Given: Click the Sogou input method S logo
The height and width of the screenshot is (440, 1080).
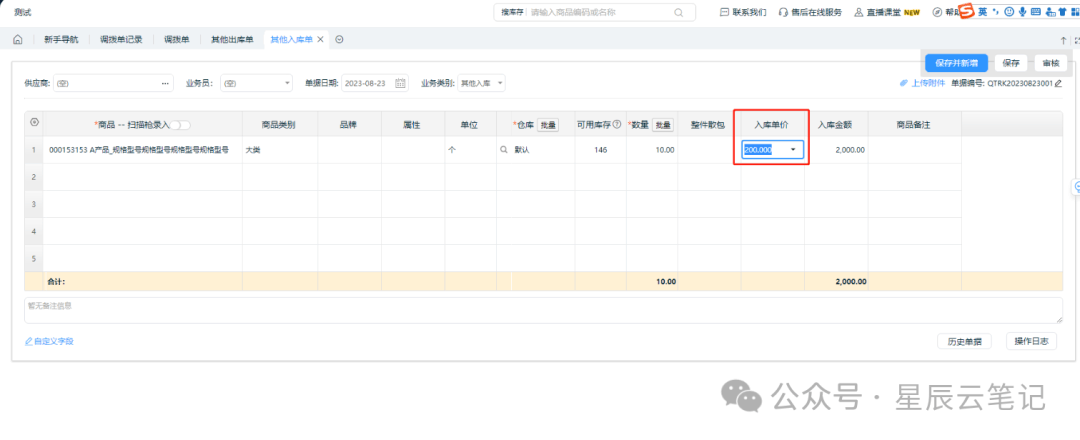Looking at the screenshot, I should pyautogui.click(x=966, y=11).
